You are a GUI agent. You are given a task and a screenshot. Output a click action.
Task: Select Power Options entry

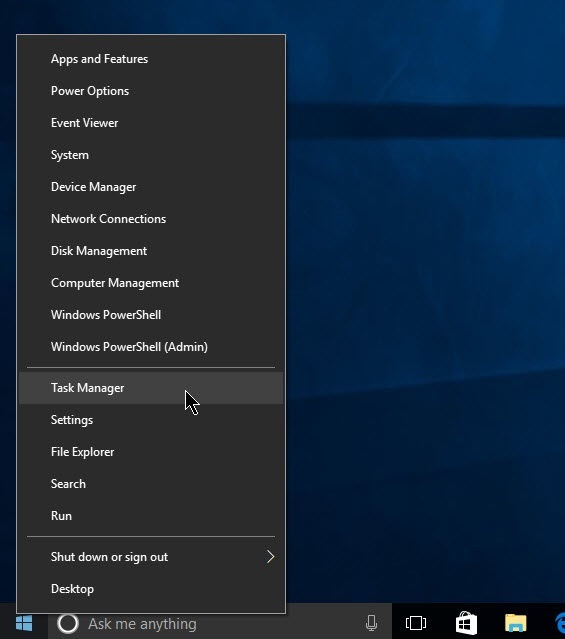tap(151, 91)
